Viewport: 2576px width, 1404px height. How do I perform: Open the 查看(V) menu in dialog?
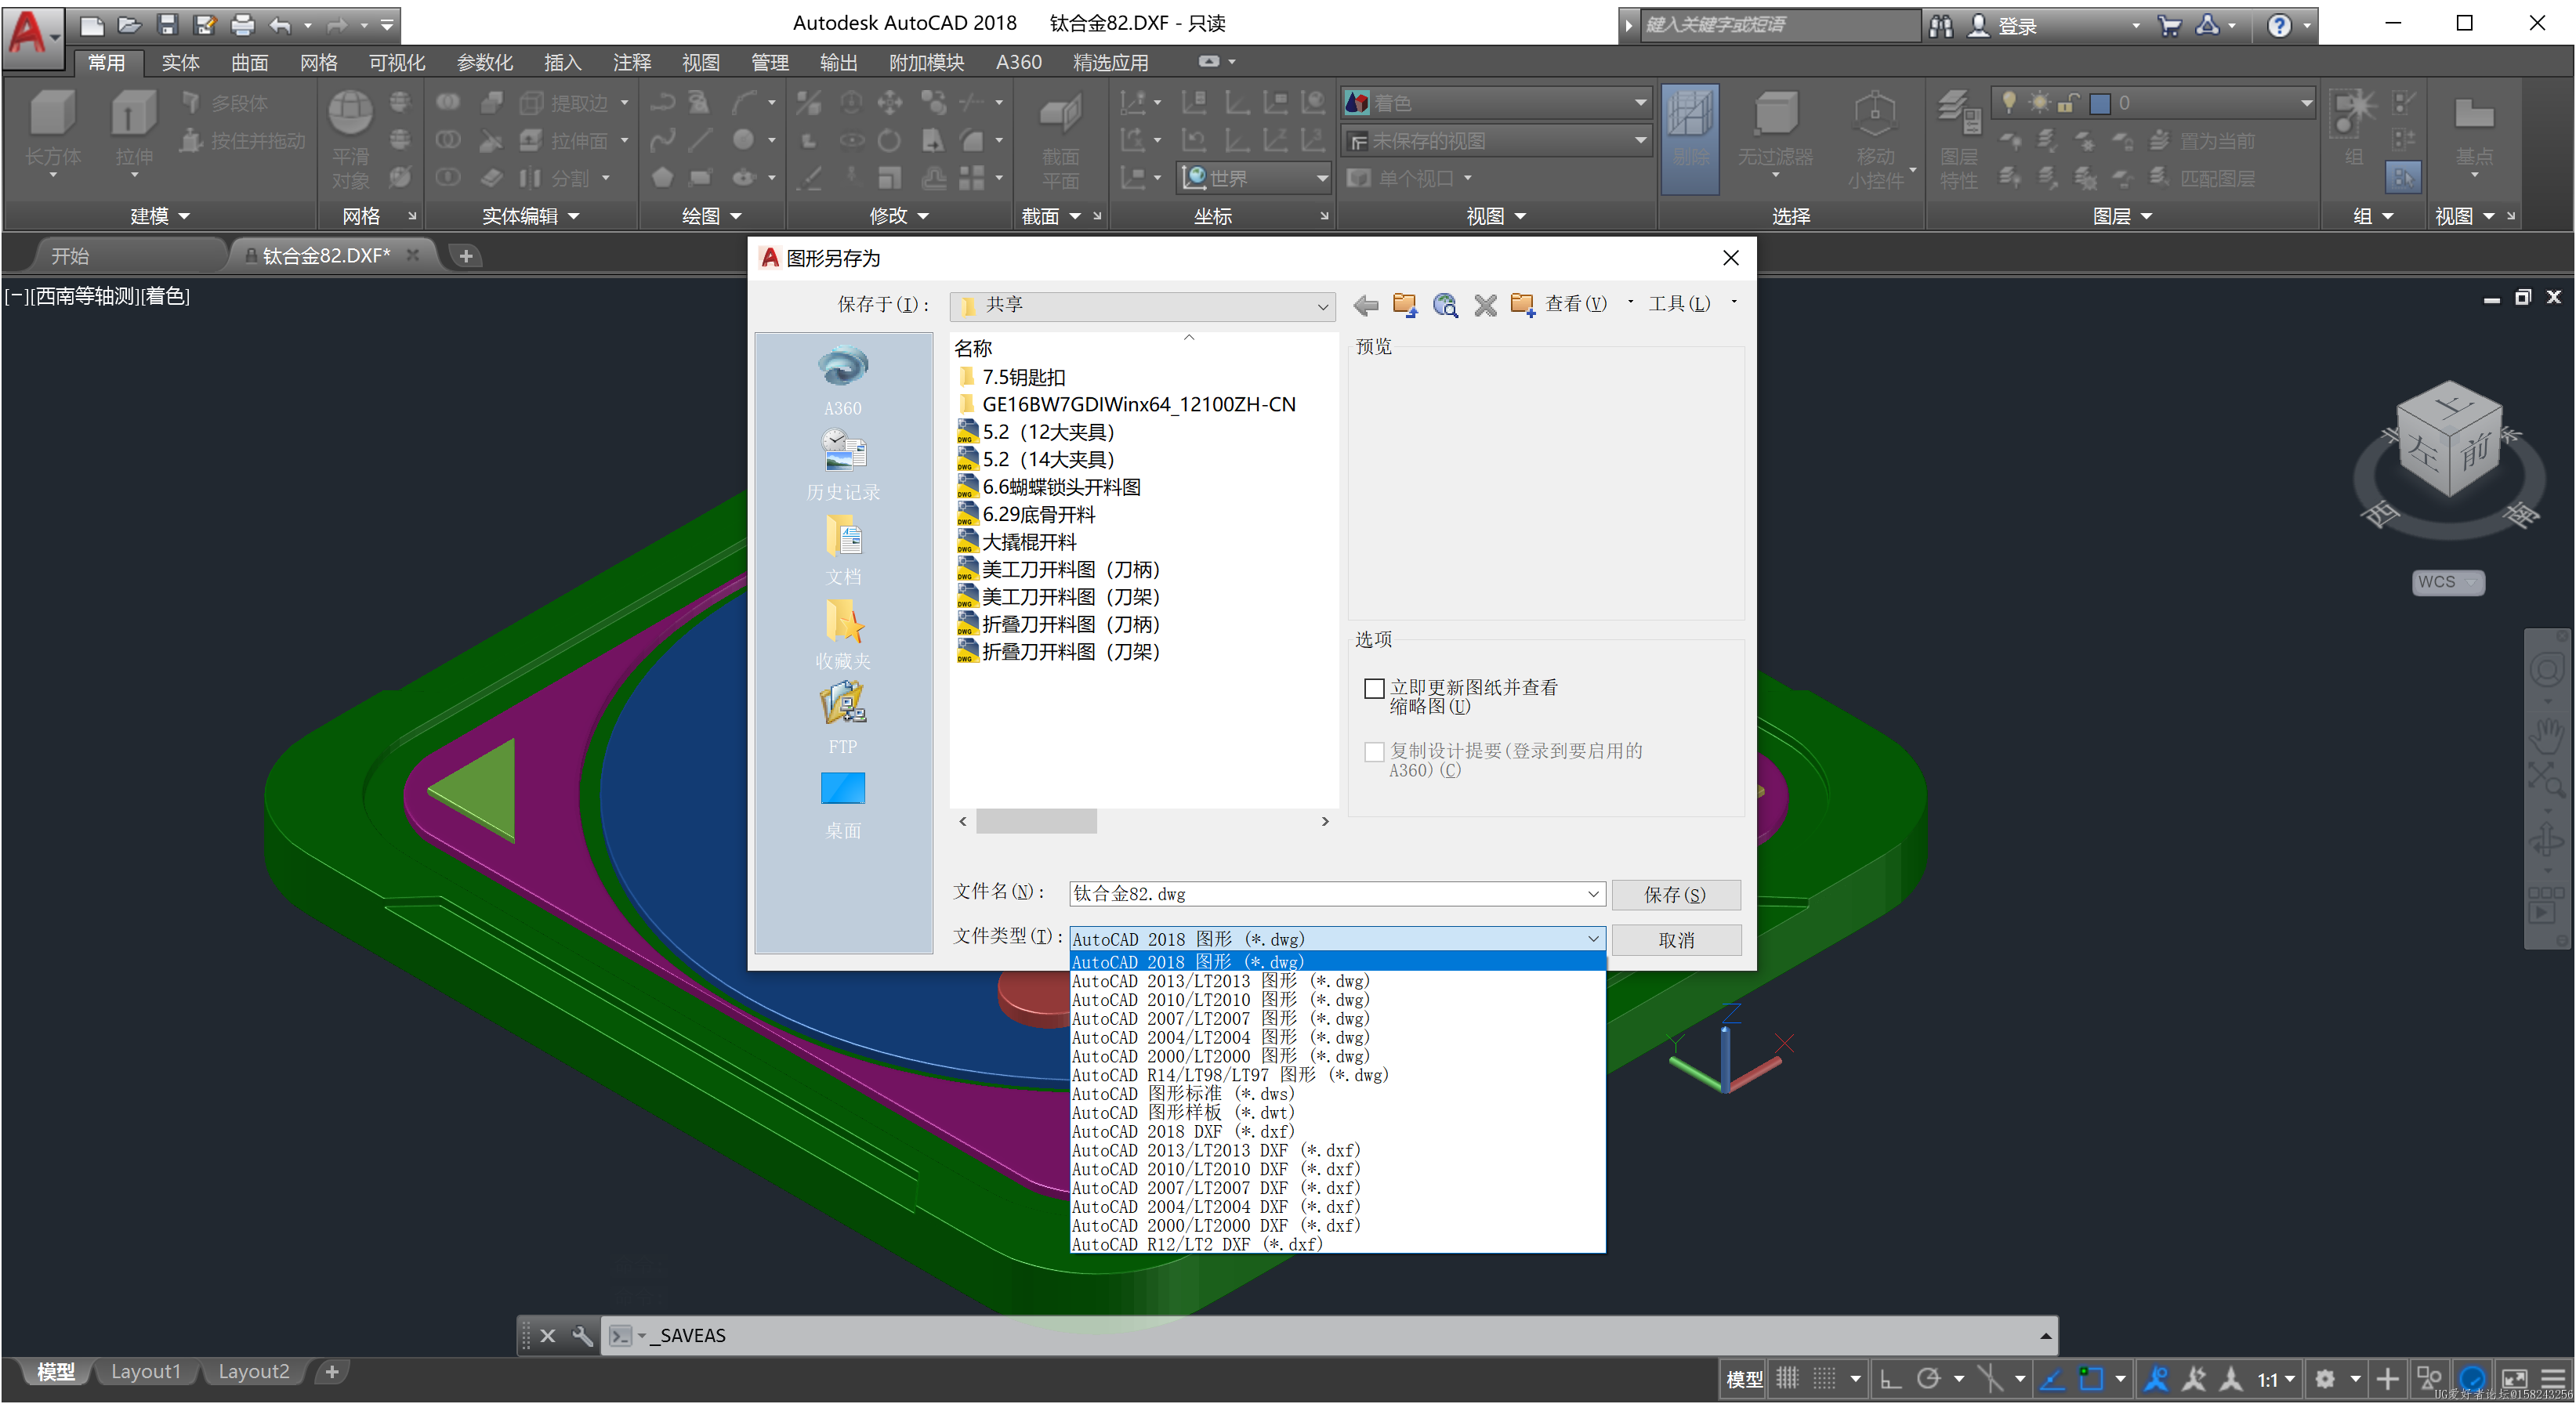click(x=1576, y=304)
